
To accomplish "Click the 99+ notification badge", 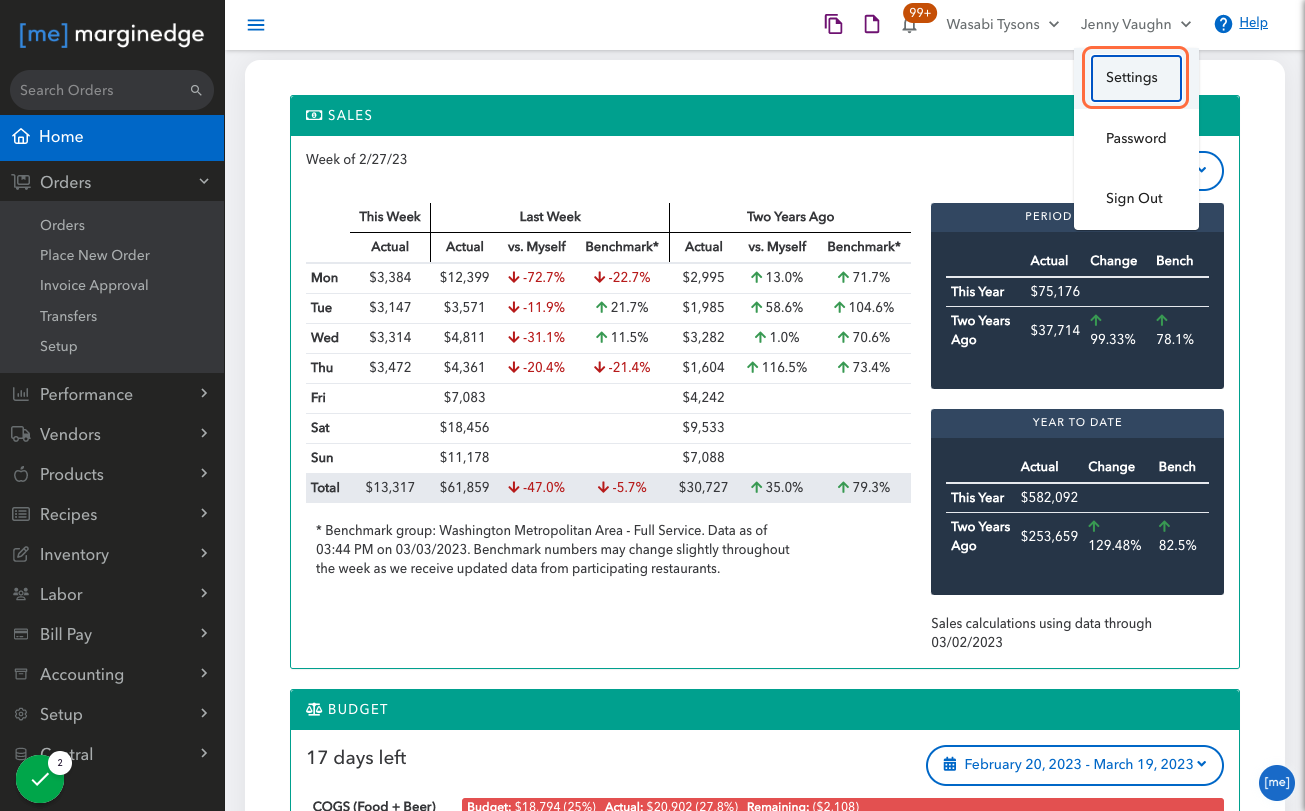I will [x=919, y=13].
